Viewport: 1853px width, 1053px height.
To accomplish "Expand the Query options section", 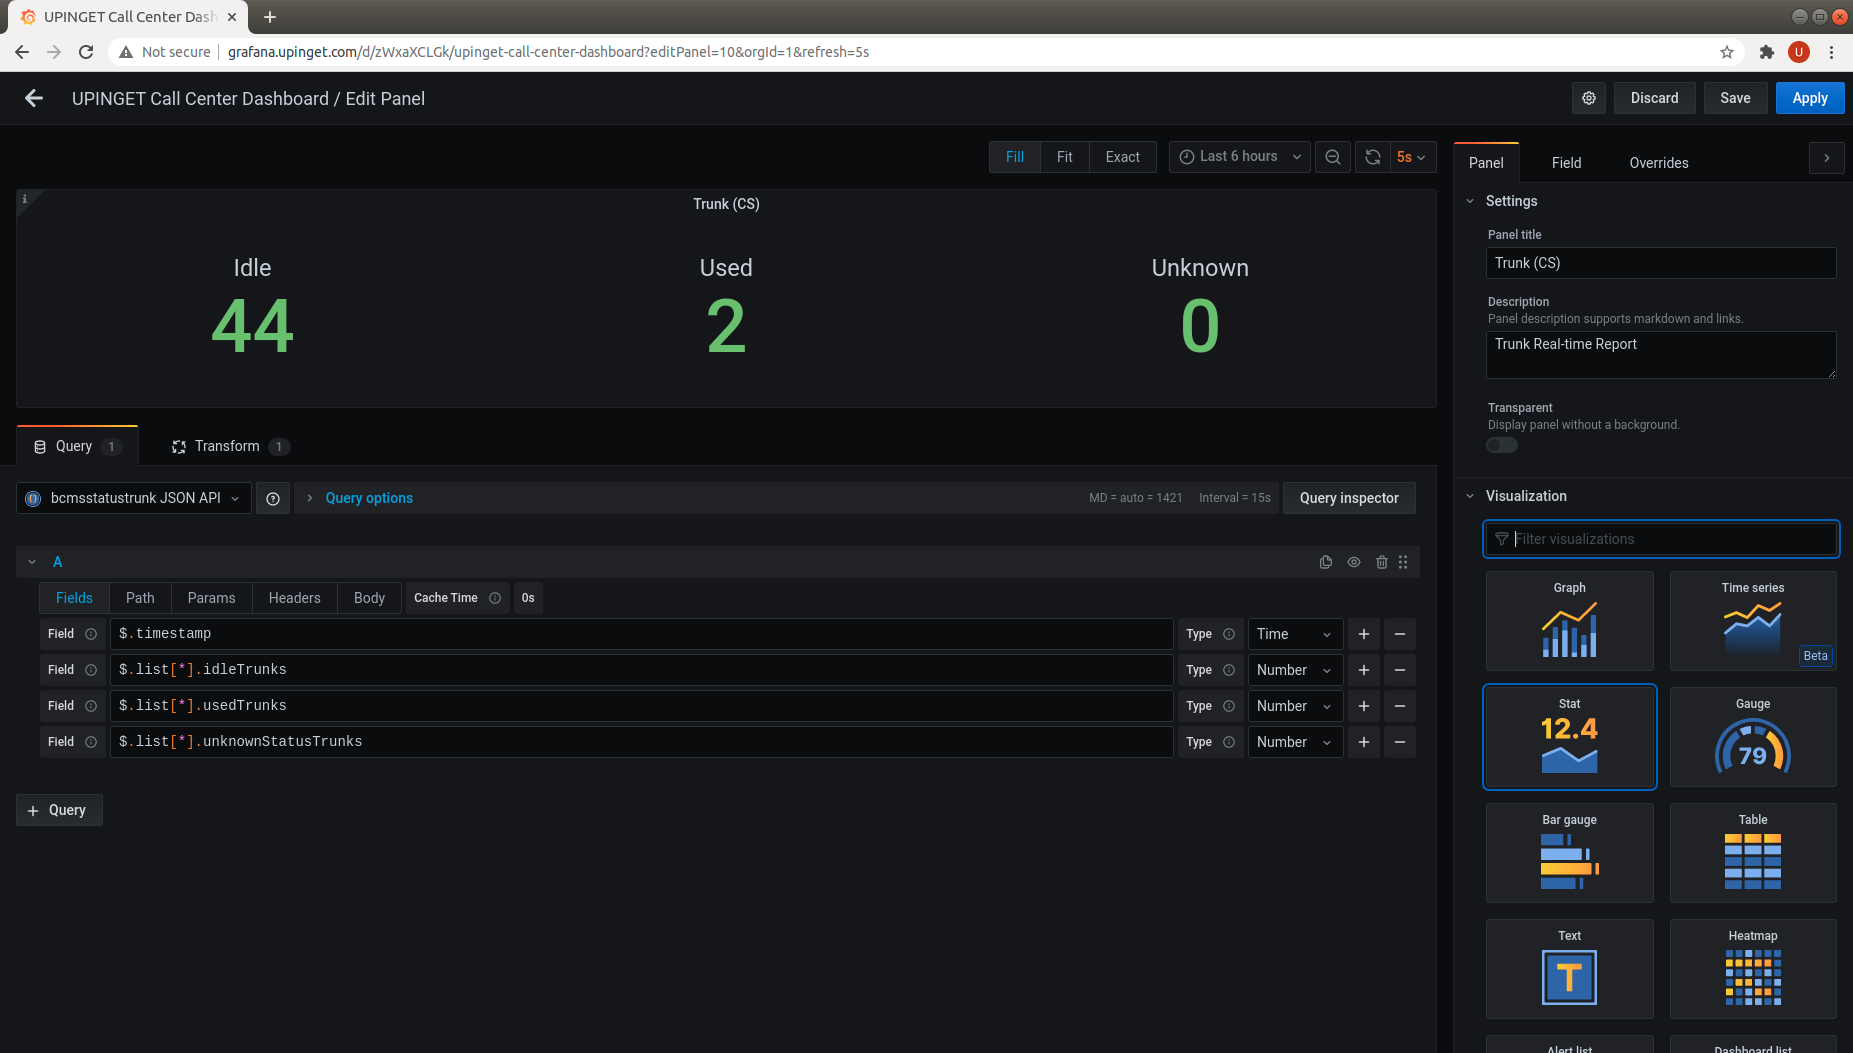I will coord(368,498).
